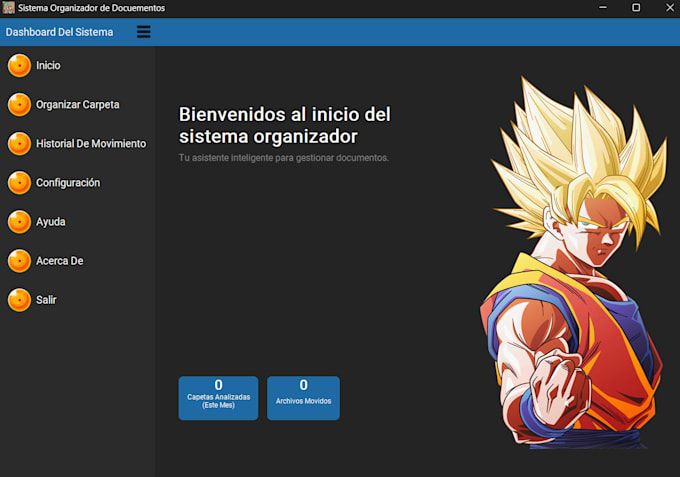Select Organizar Carpeta in the sidebar
Viewport: 680px width, 477px height.
coord(78,105)
